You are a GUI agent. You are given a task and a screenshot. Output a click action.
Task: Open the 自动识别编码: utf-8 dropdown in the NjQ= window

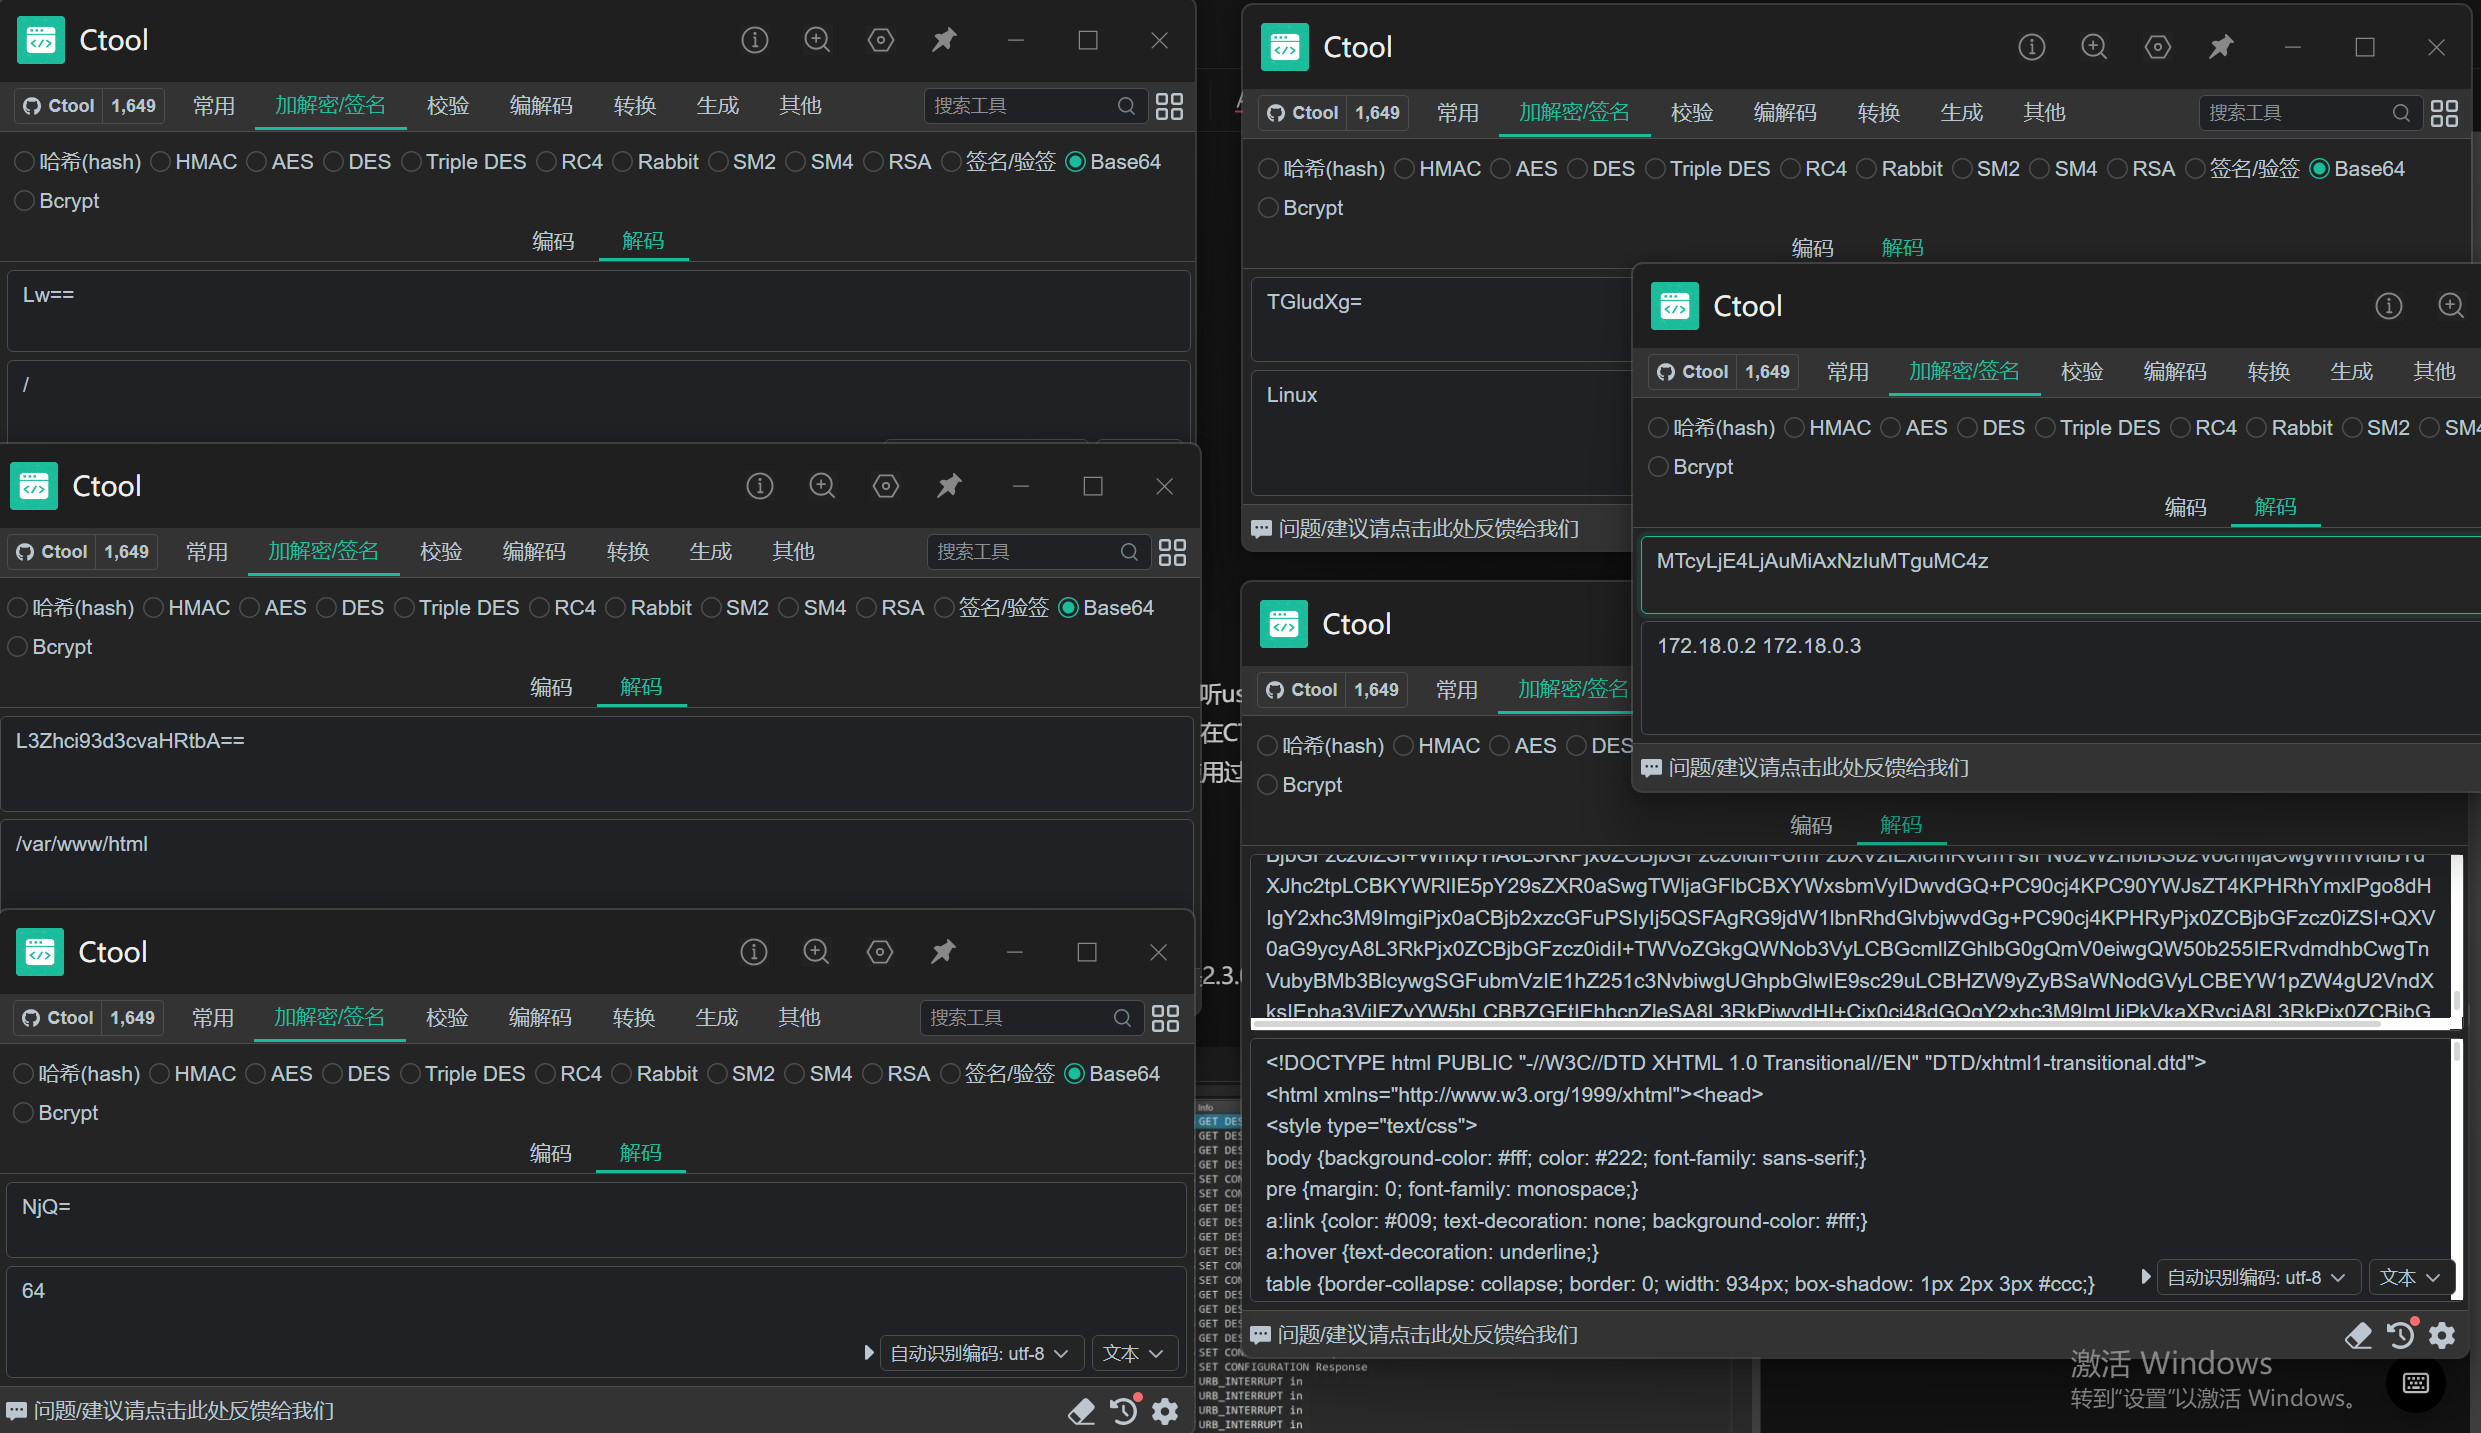(980, 1353)
